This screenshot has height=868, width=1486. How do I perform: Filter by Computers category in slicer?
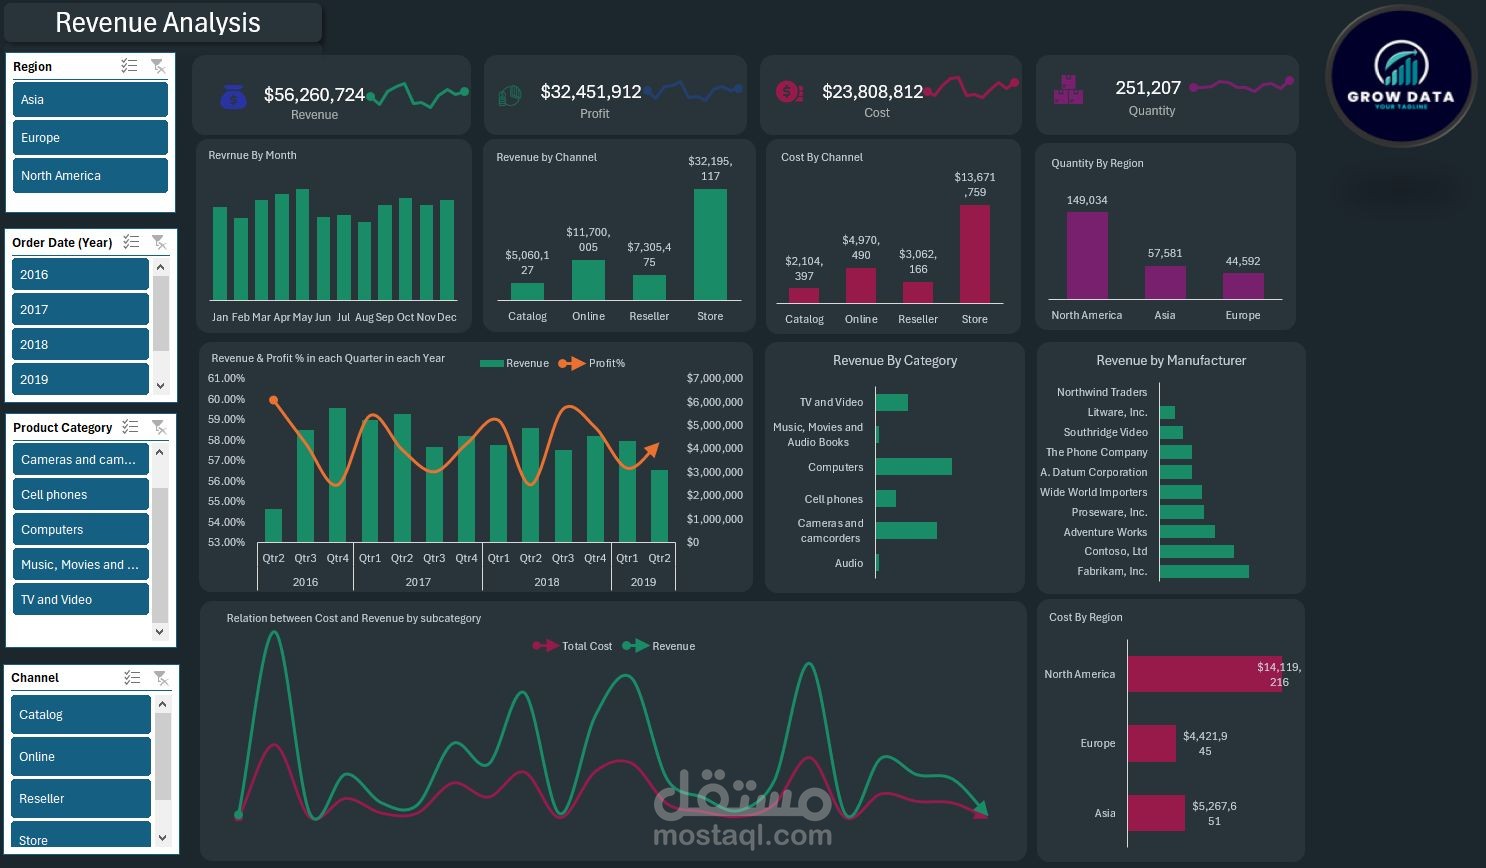point(81,530)
